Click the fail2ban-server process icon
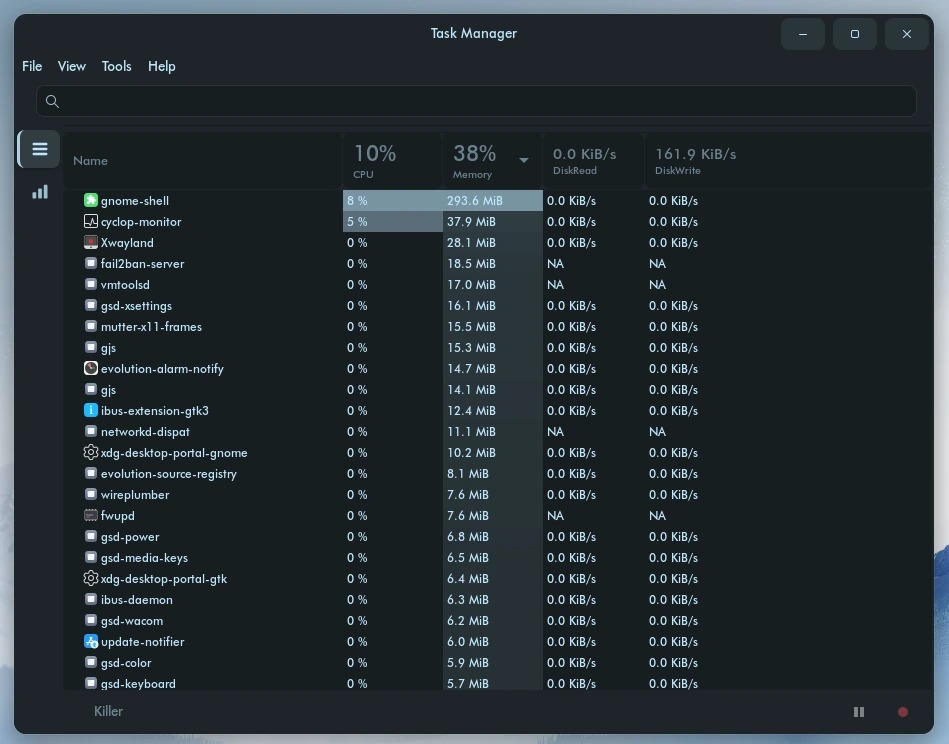949x744 pixels. [x=91, y=263]
